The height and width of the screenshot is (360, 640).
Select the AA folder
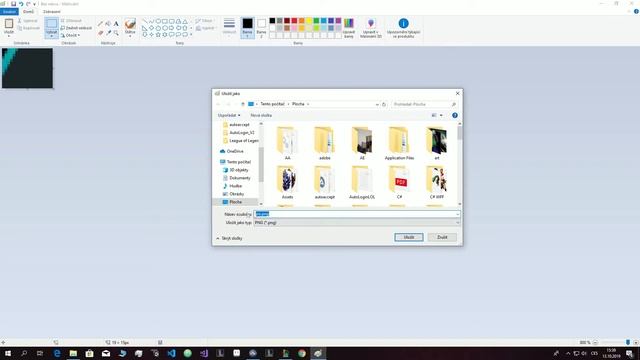[x=287, y=143]
